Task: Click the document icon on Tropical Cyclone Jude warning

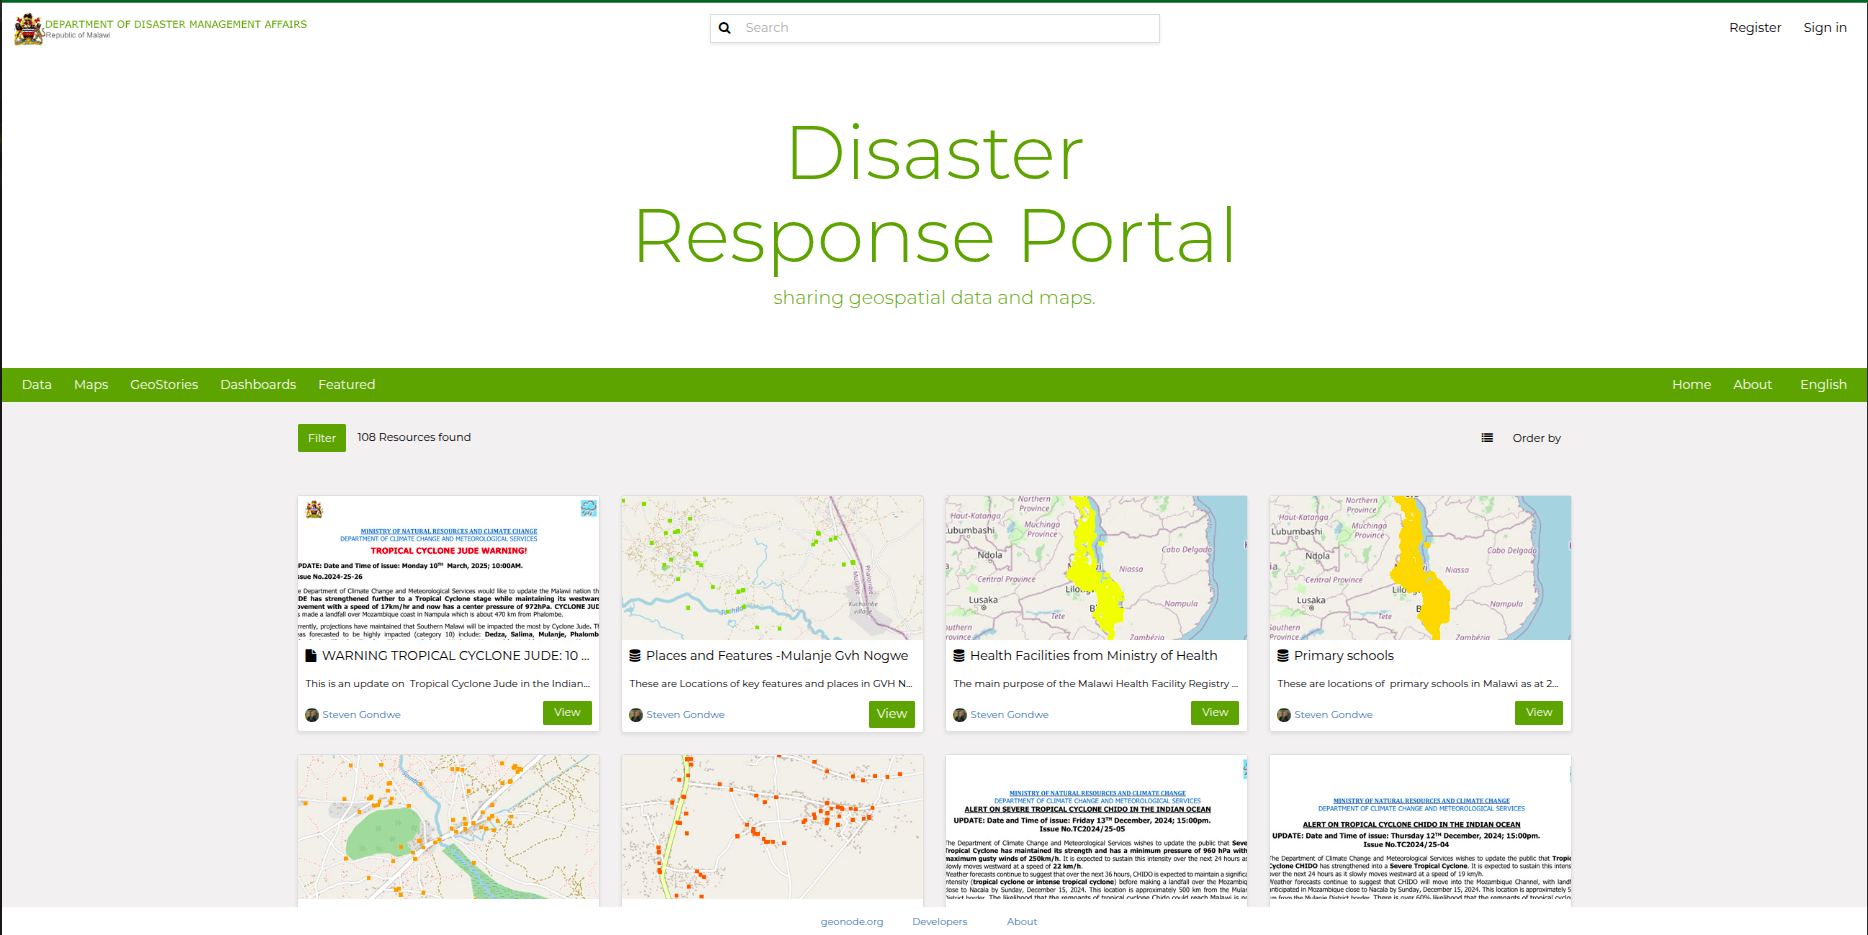Action: 311,655
